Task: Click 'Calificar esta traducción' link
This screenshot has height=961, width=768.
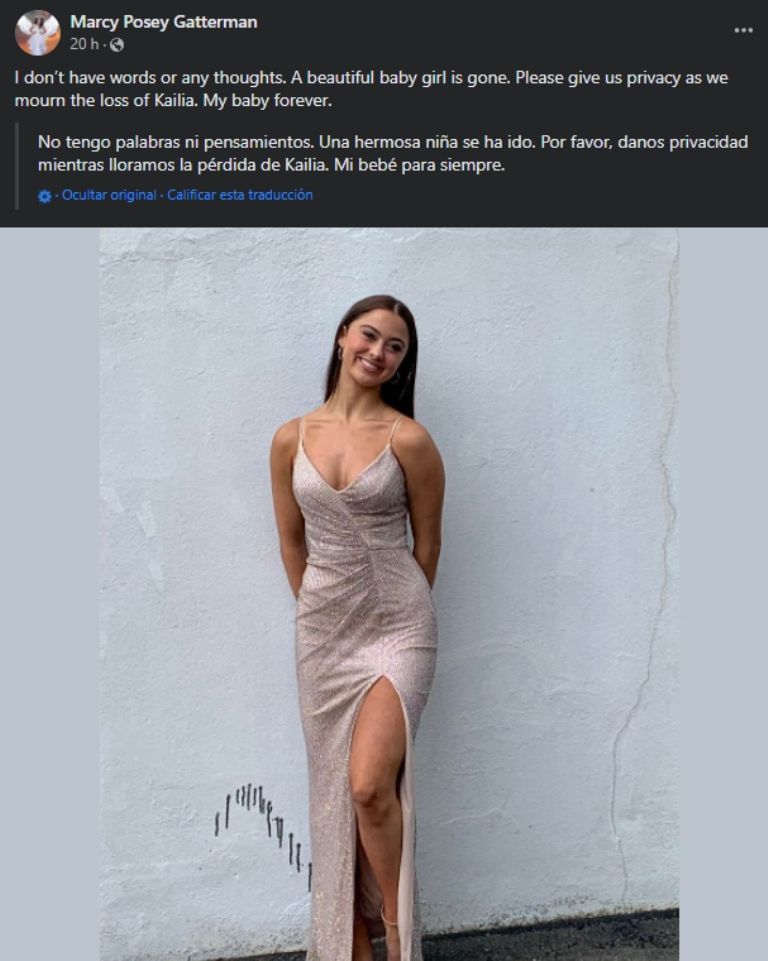Action: coord(240,195)
